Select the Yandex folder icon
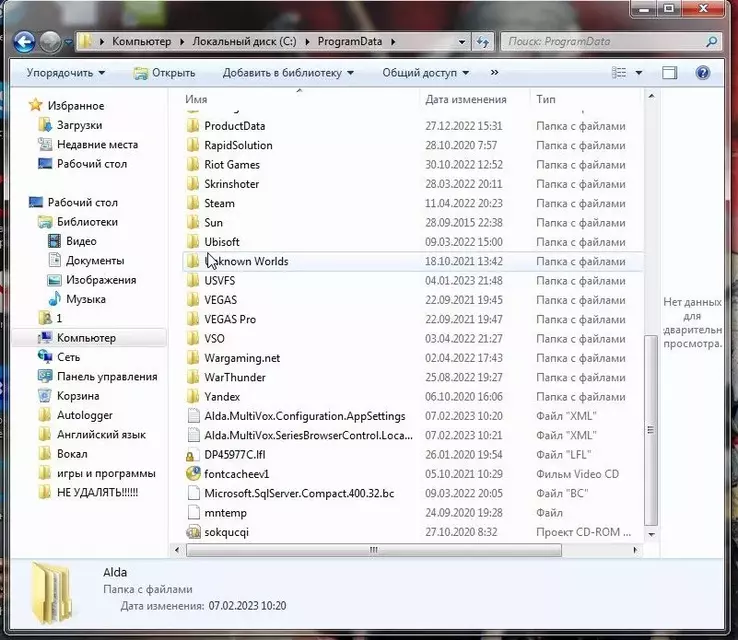738x640 pixels. (x=193, y=396)
